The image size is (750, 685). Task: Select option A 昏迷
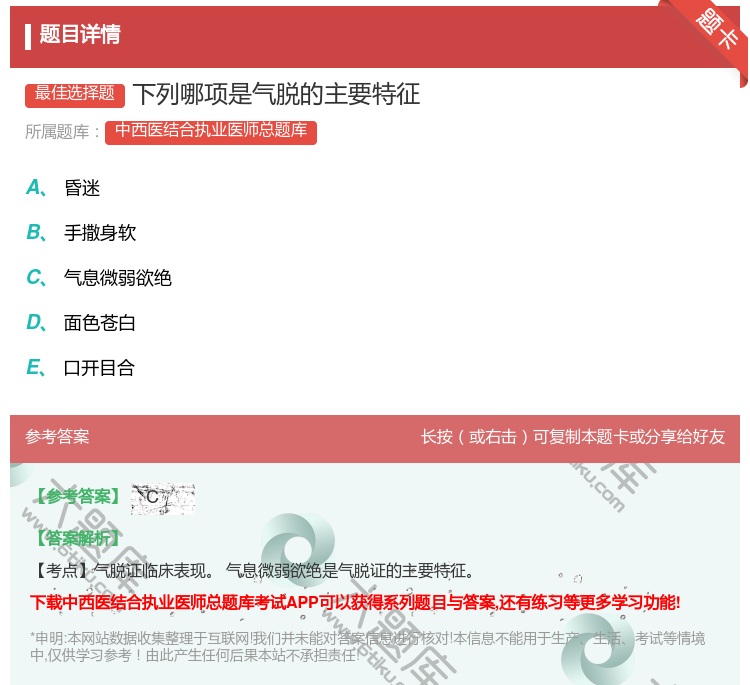[x=82, y=188]
